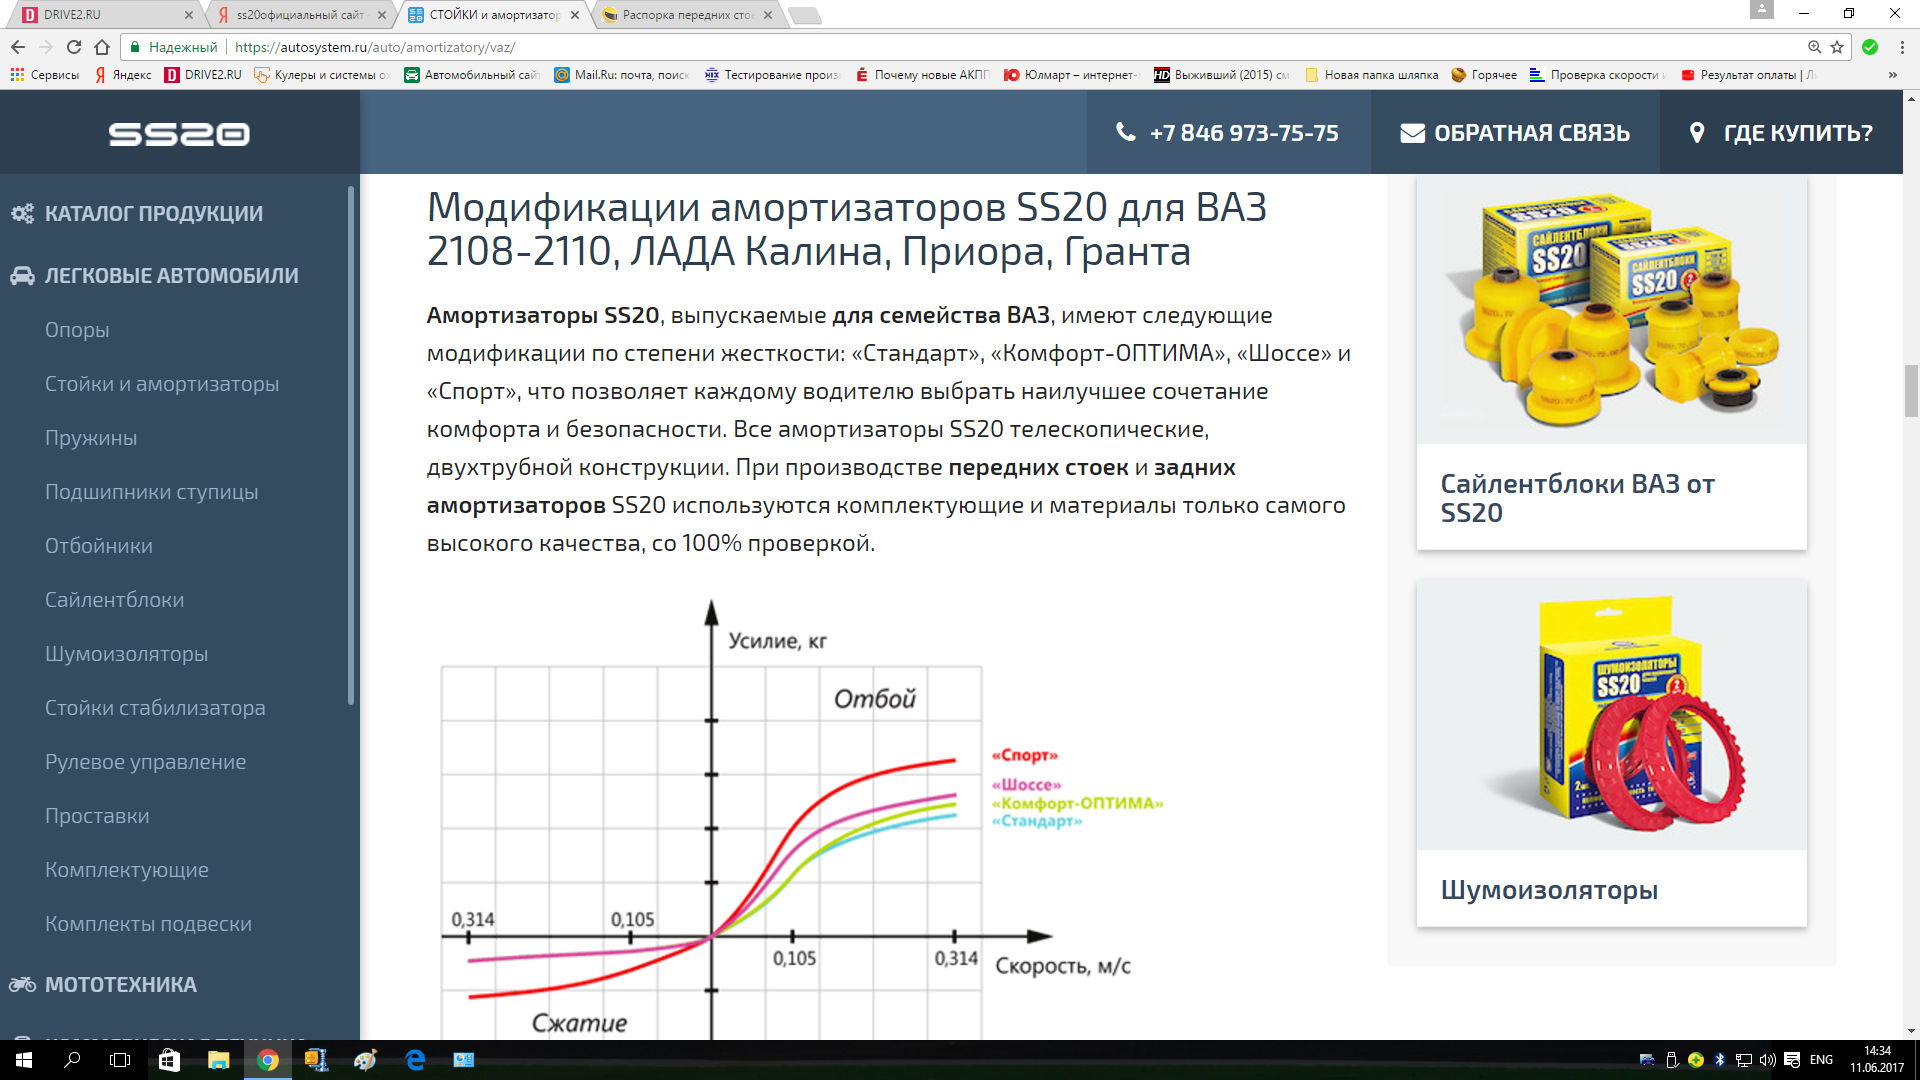
Task: Open Windows Store from taskbar
Action: (169, 1060)
